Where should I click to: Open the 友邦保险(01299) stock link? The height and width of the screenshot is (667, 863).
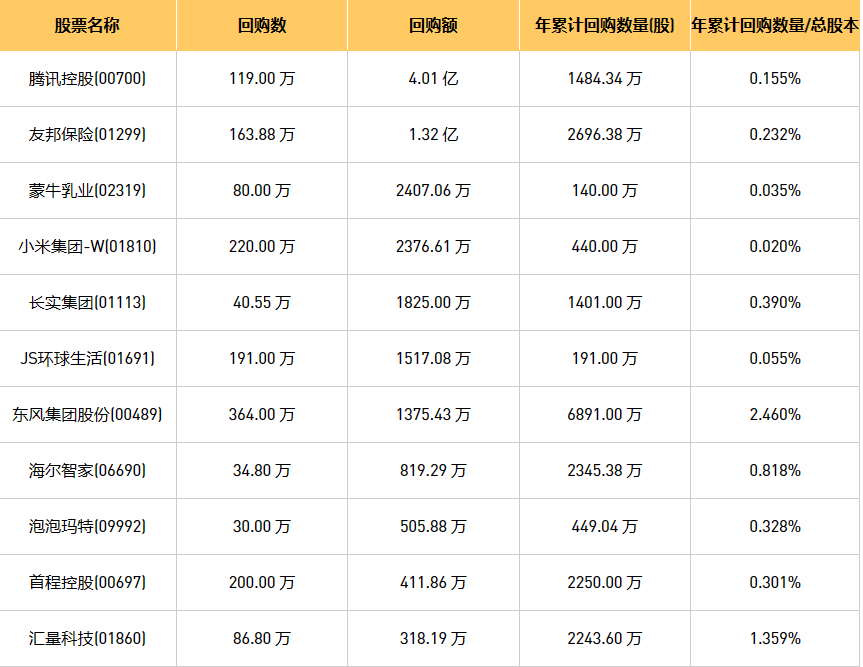click(x=88, y=134)
